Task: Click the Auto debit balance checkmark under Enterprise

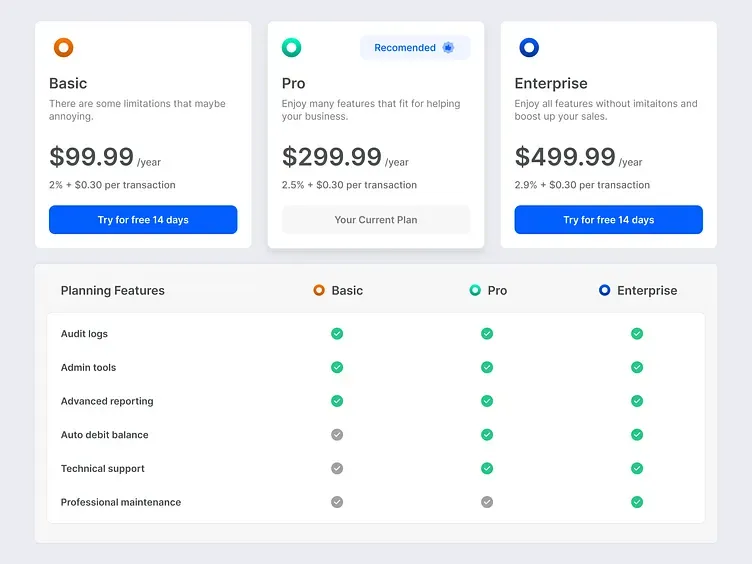Action: click(x=637, y=435)
